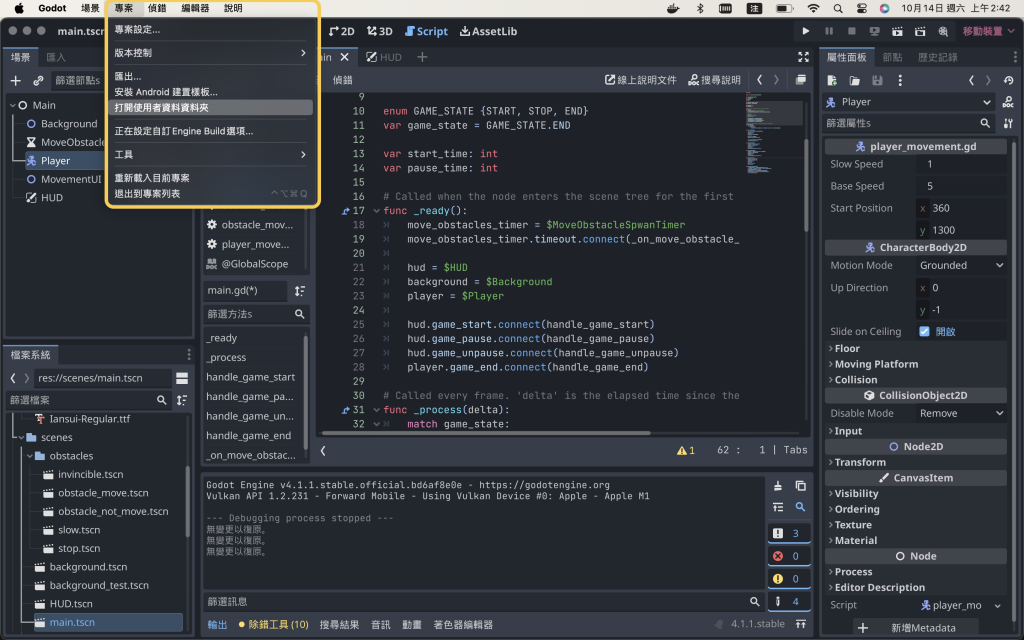This screenshot has height=640, width=1024.
Task: Add child node plus icon in scene dock
Action: pos(16,80)
